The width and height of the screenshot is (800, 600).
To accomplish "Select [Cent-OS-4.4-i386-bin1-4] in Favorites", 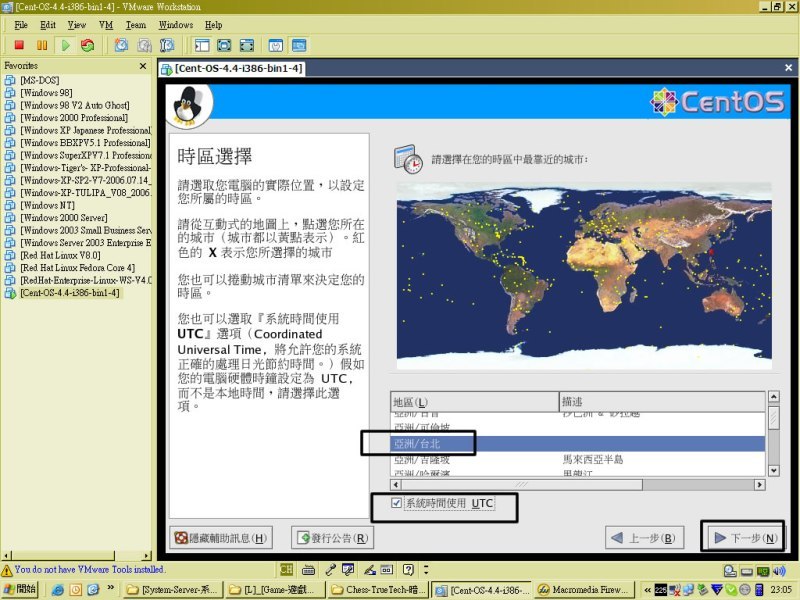I will [70, 293].
